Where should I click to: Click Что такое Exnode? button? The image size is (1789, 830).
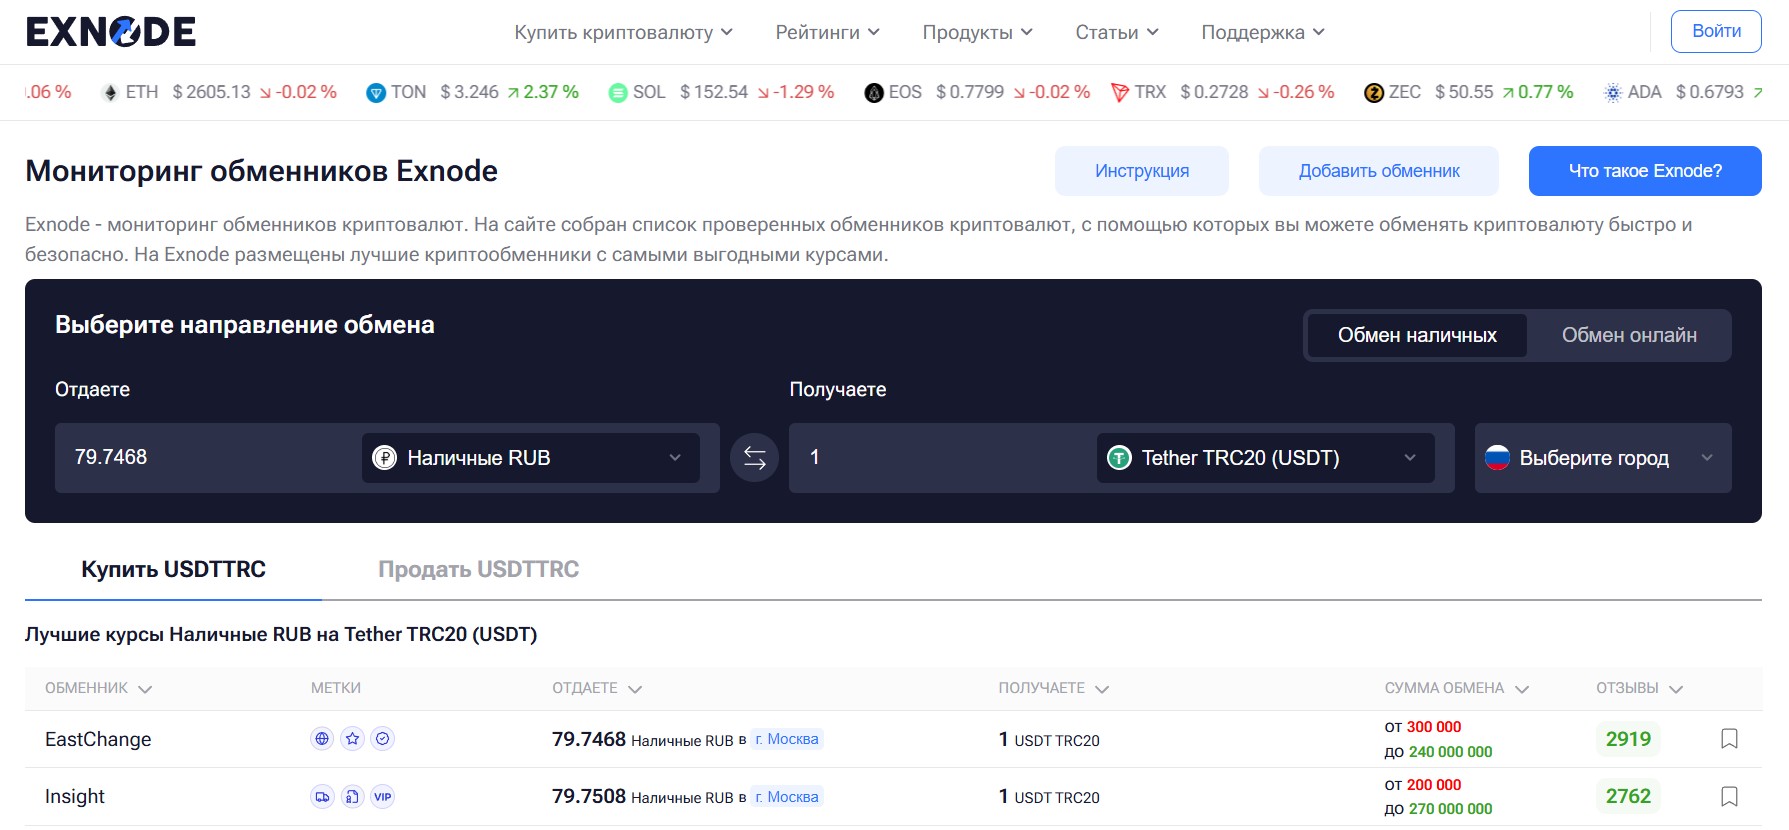tap(1645, 171)
